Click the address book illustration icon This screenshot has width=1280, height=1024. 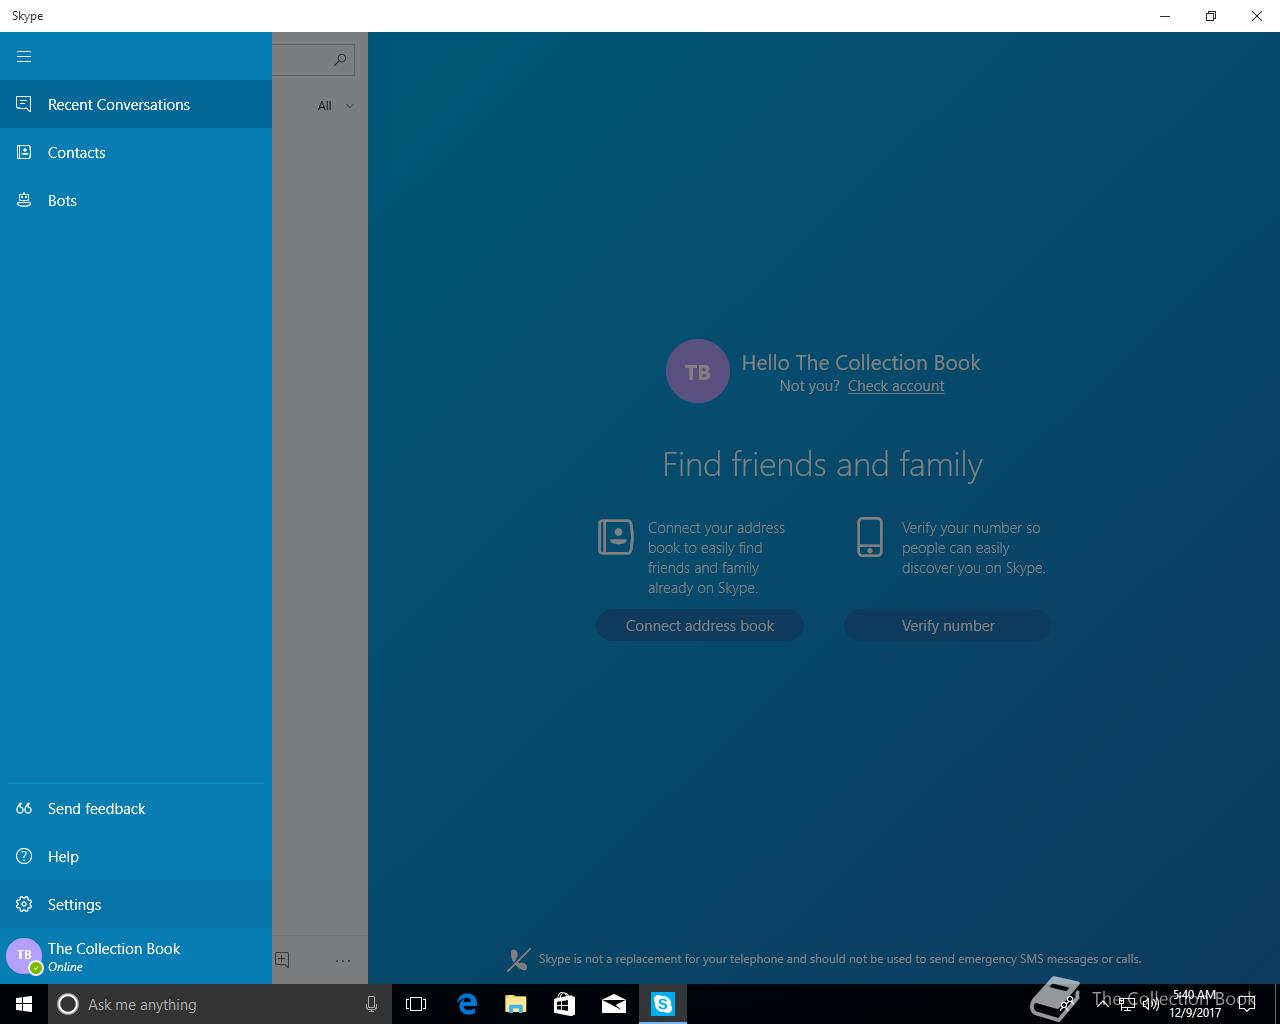click(616, 537)
